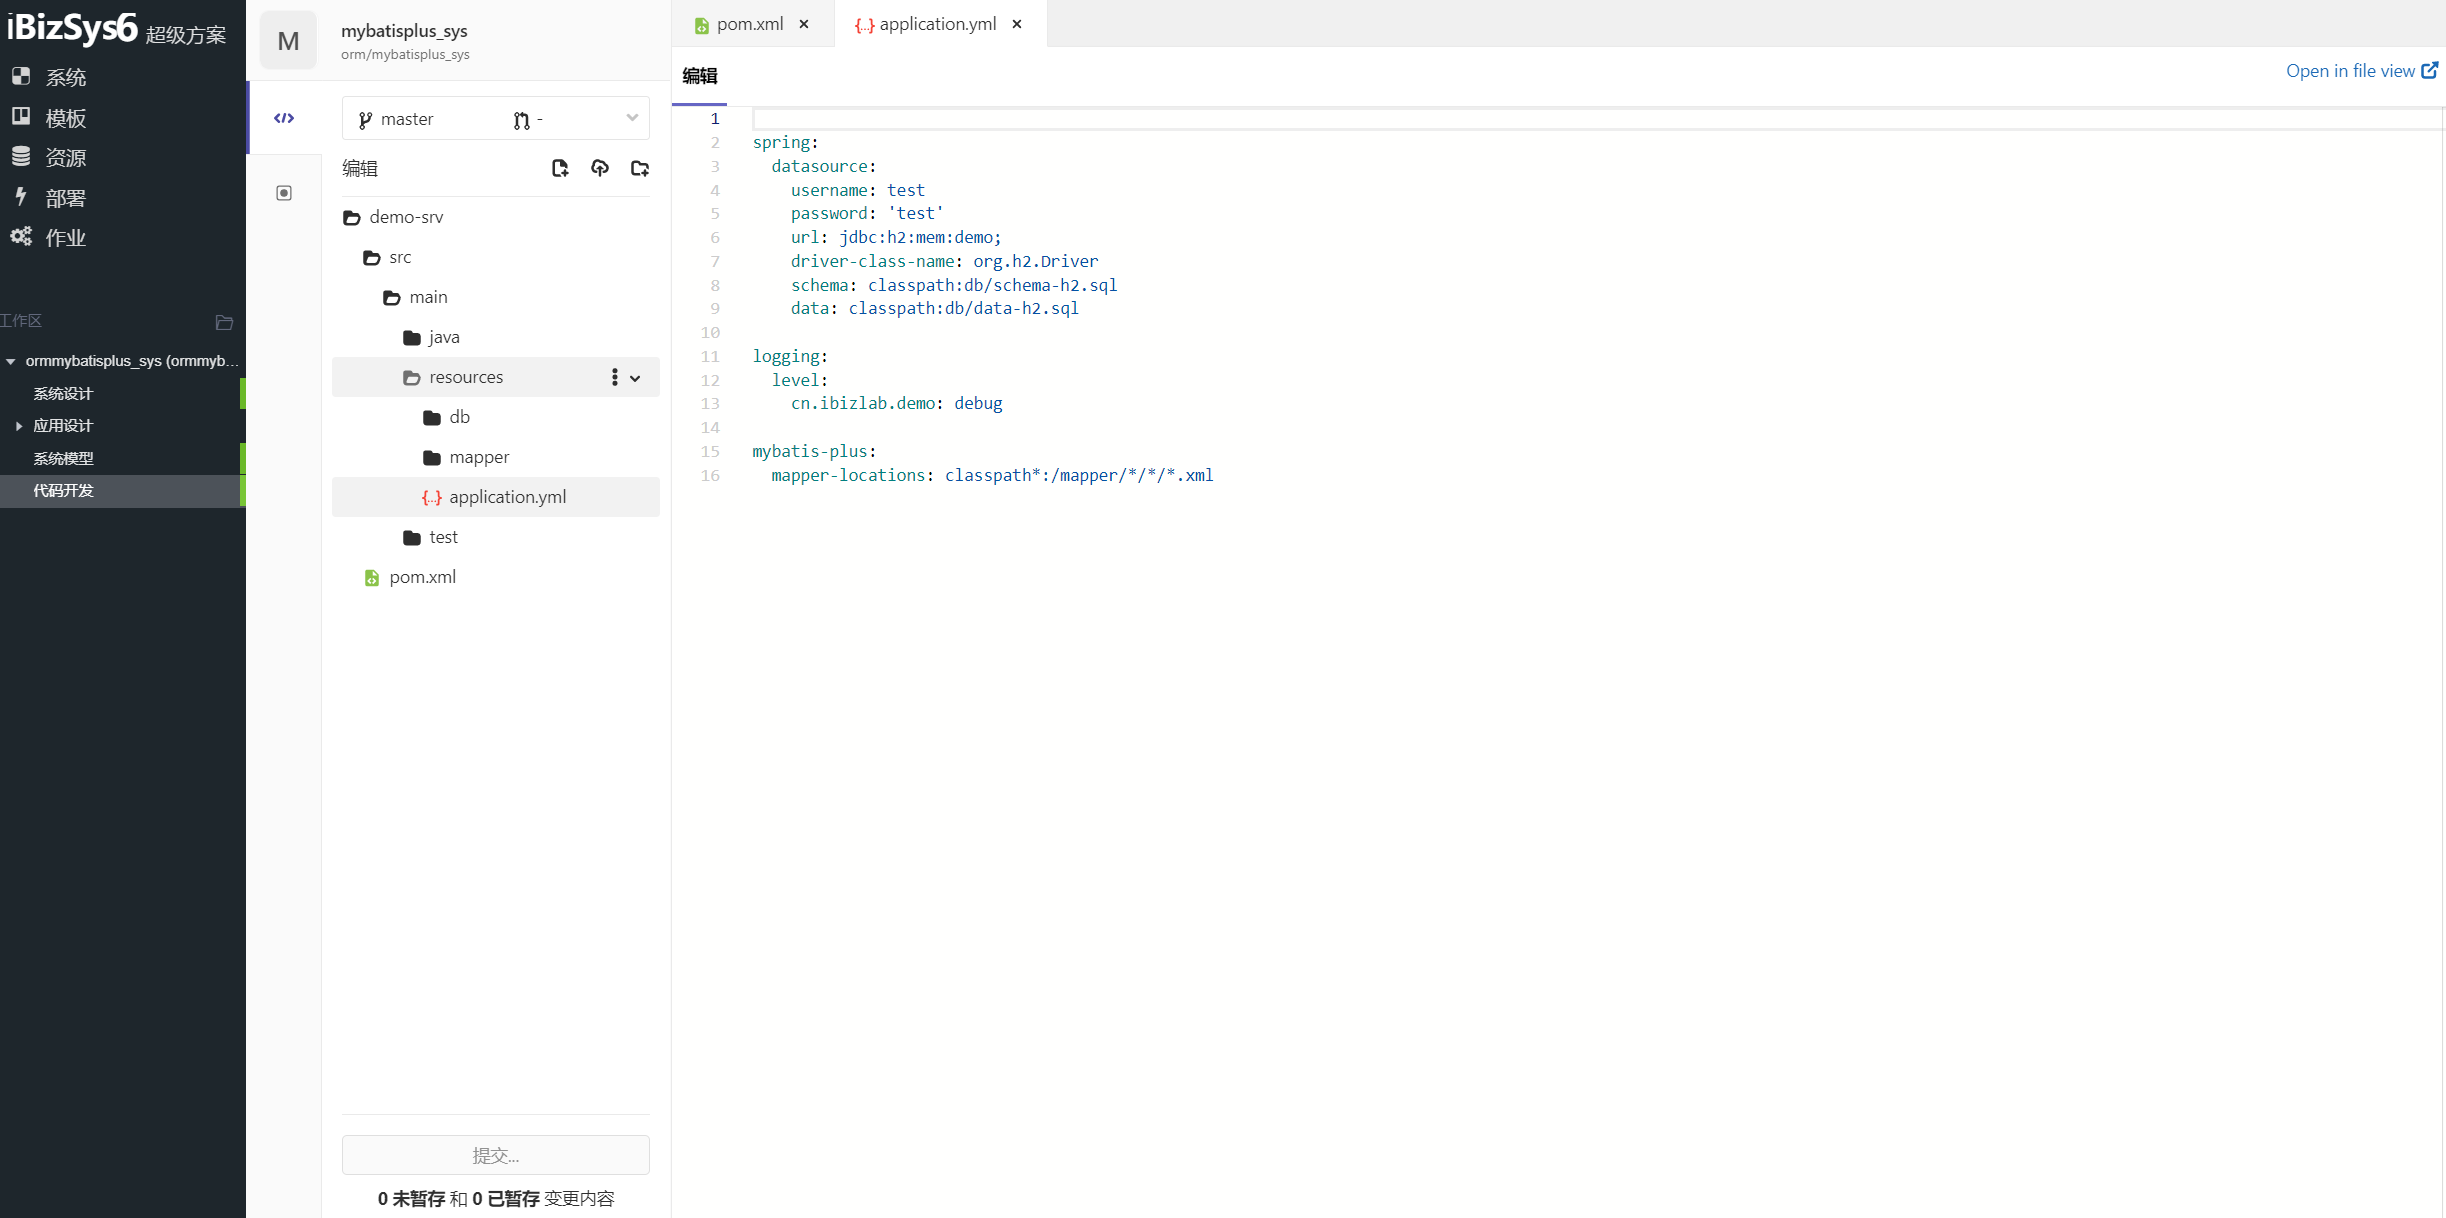Click the 提交... commit button

(496, 1155)
